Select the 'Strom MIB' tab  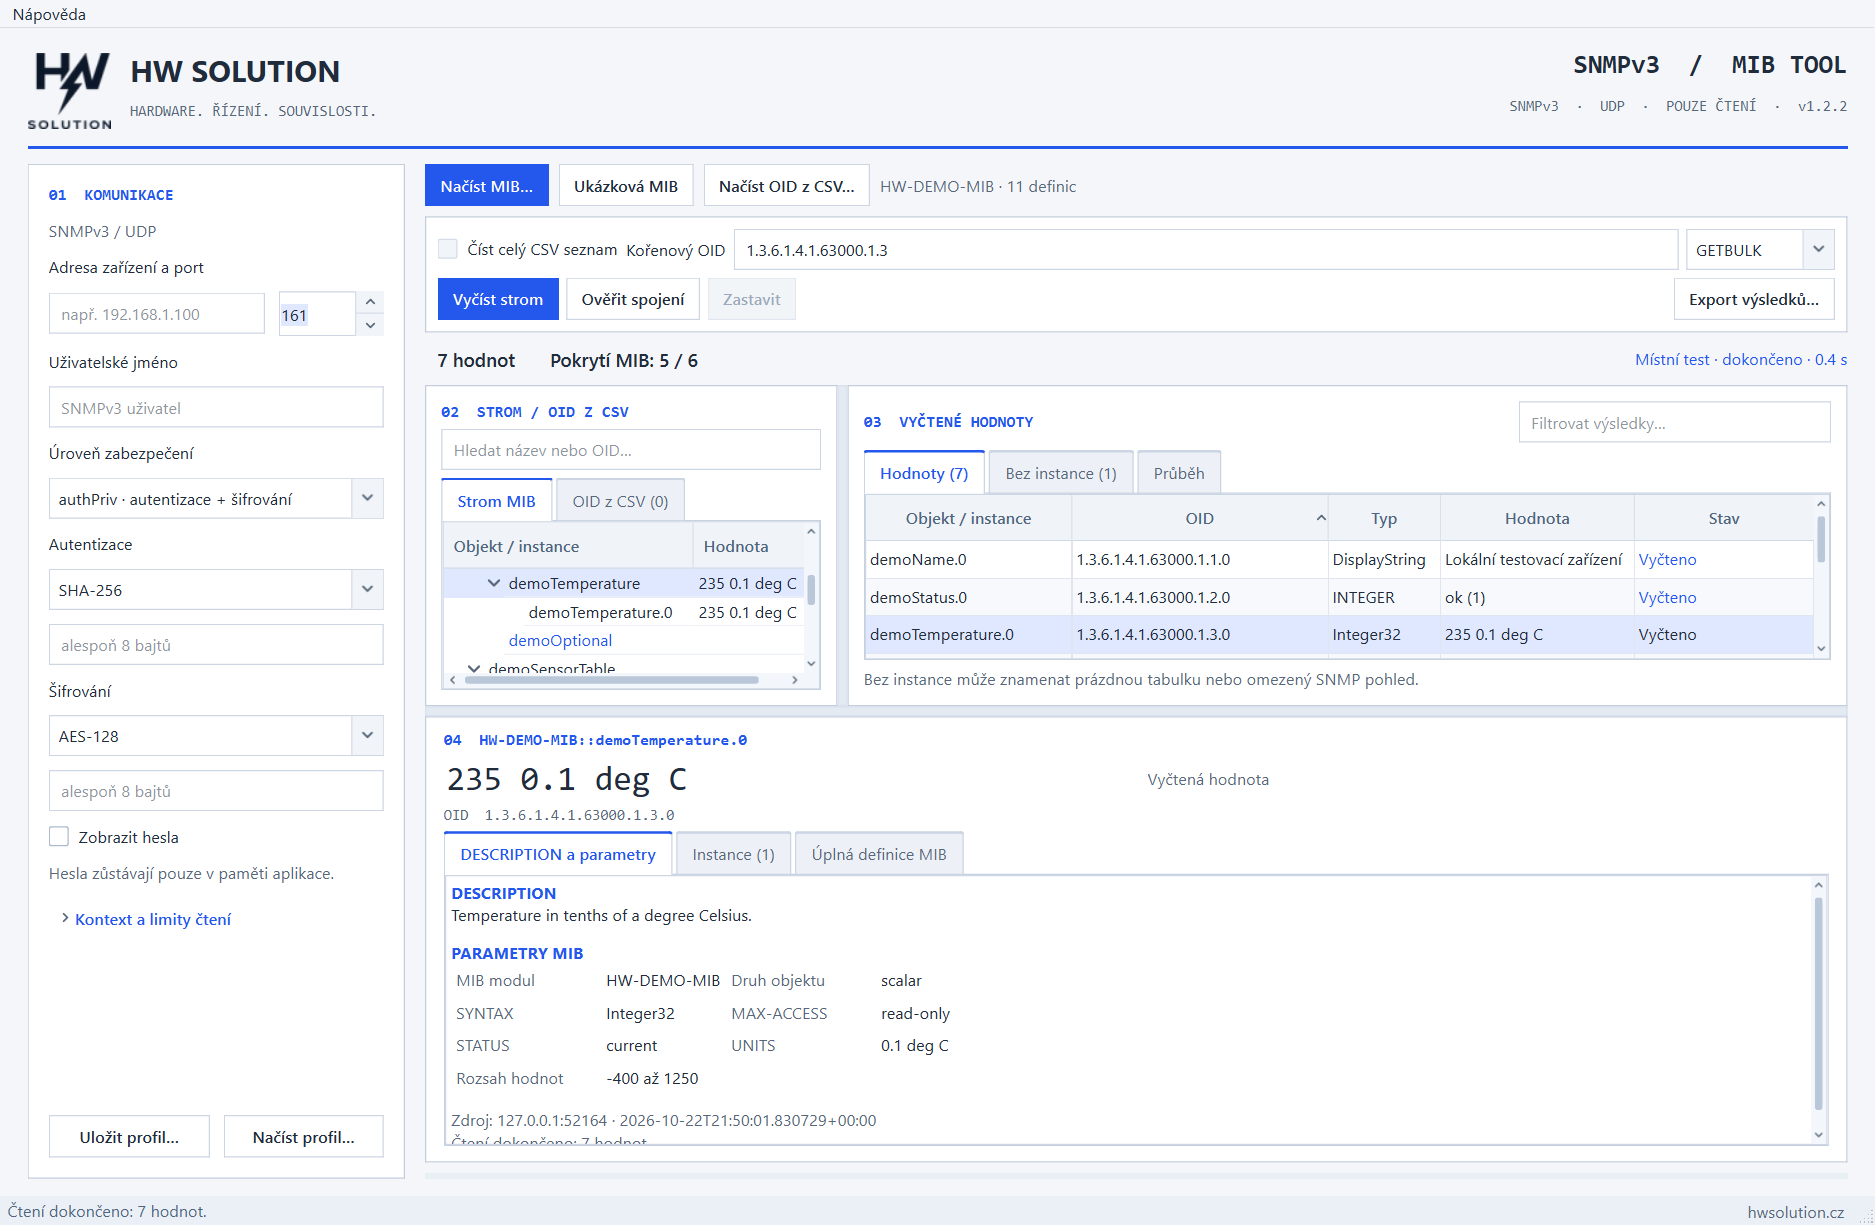(x=496, y=501)
